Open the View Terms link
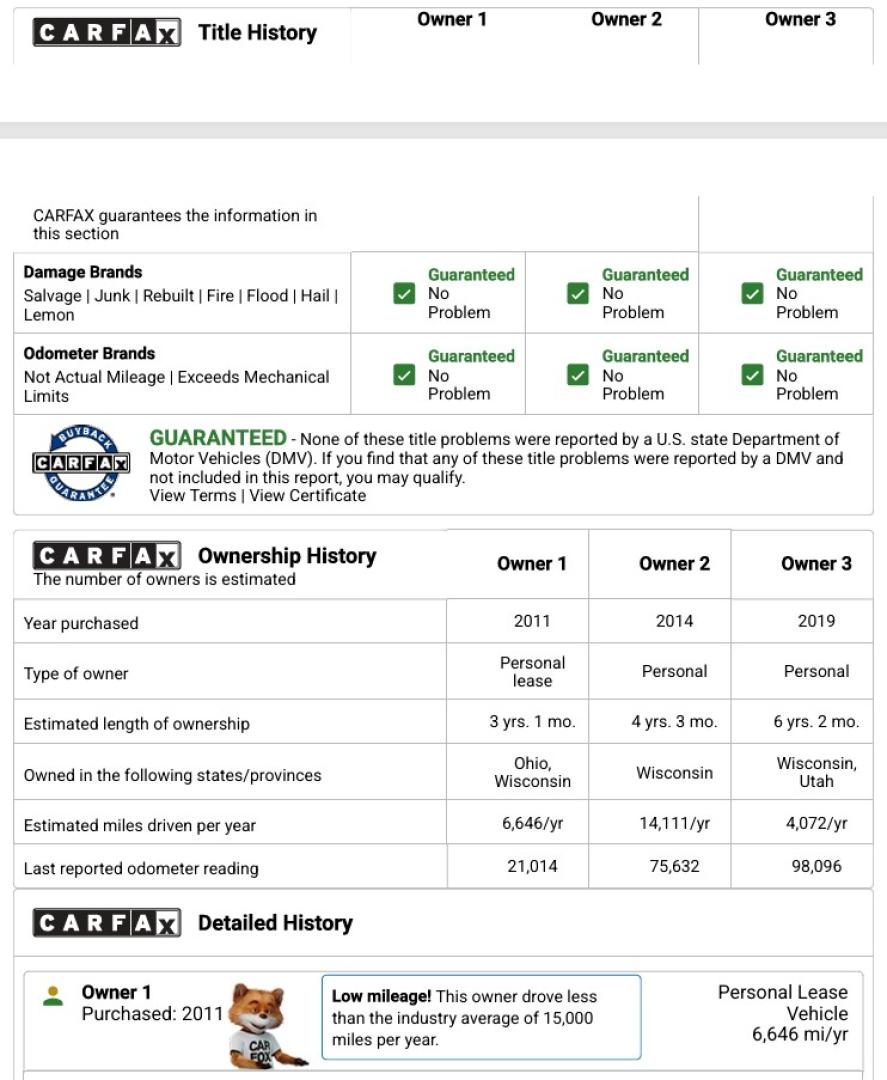Viewport: 887px width, 1080px height. click(193, 495)
